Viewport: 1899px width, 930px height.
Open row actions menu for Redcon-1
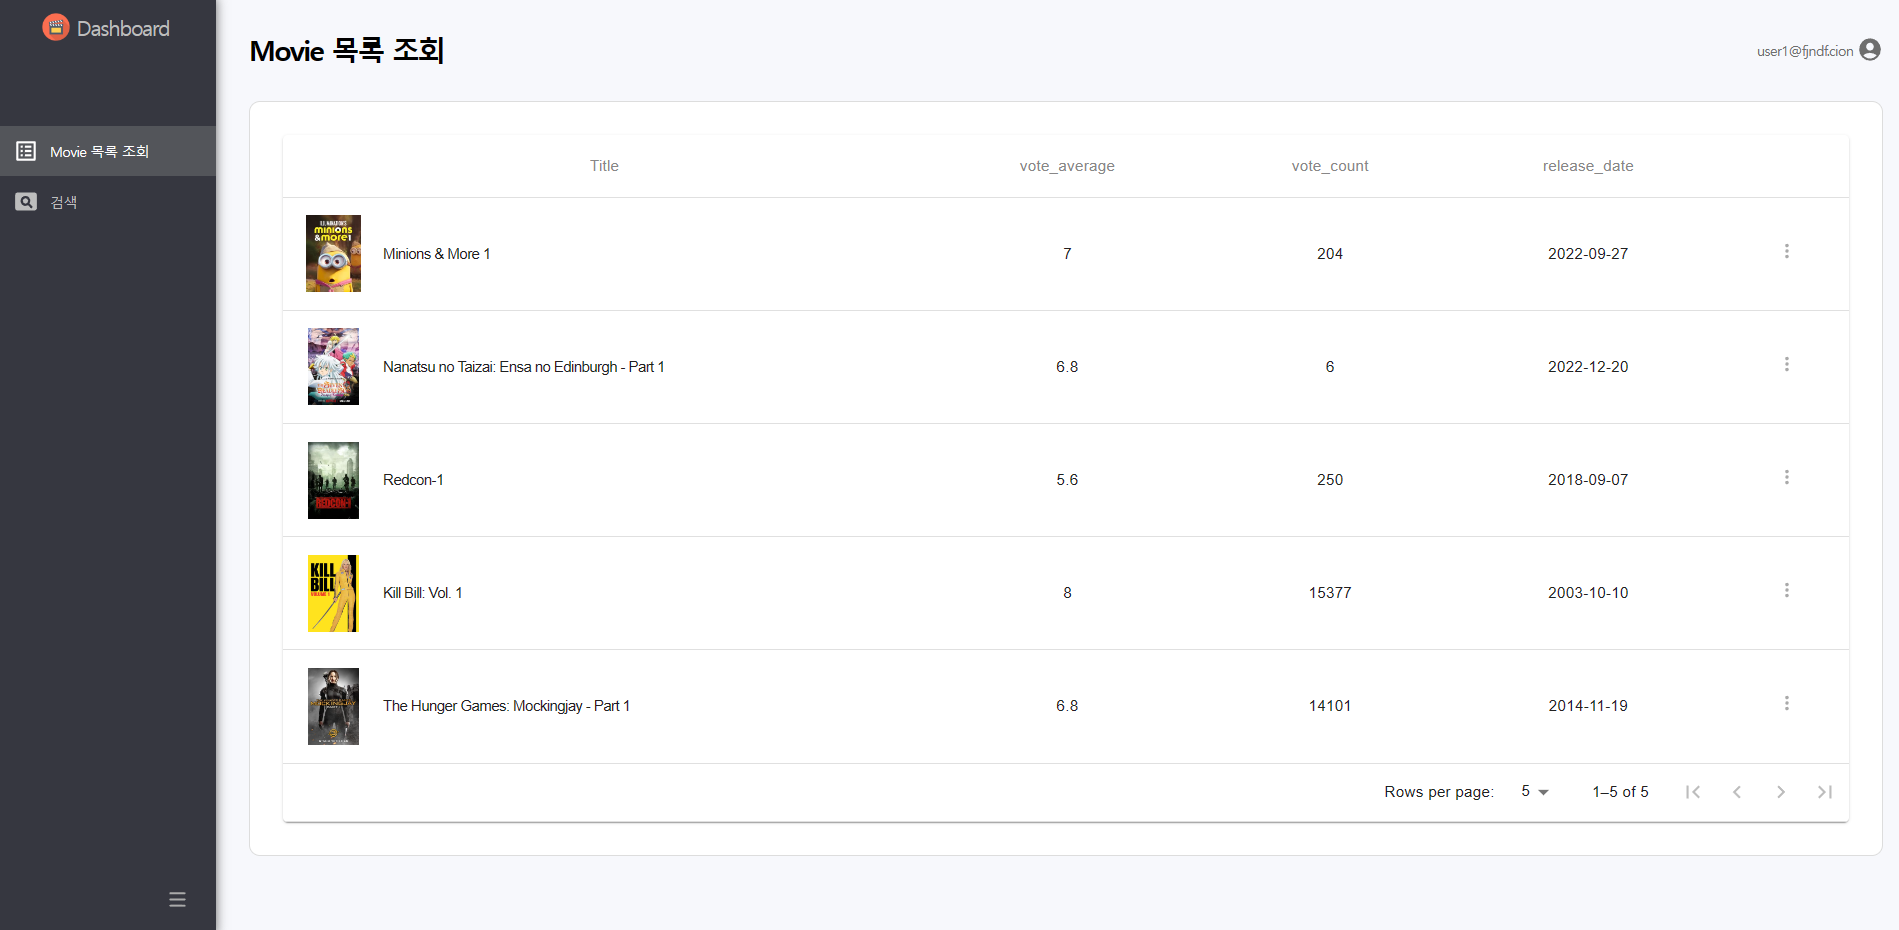point(1787,477)
